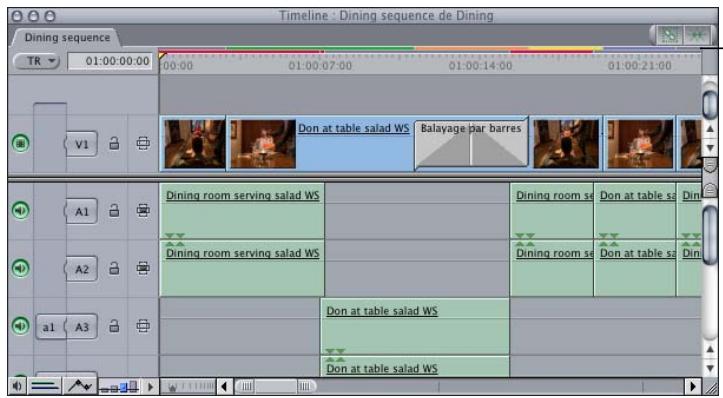
Task: Click the current timecode field 01:00:00:00
Action: pos(110,61)
